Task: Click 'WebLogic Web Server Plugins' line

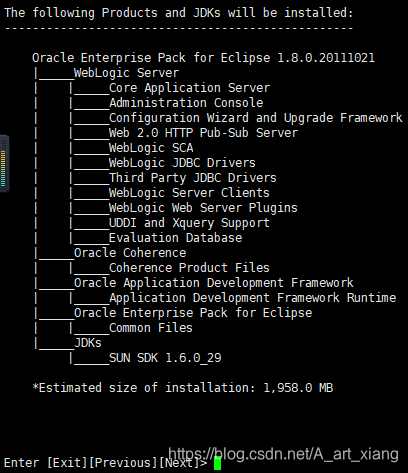Action: point(203,208)
